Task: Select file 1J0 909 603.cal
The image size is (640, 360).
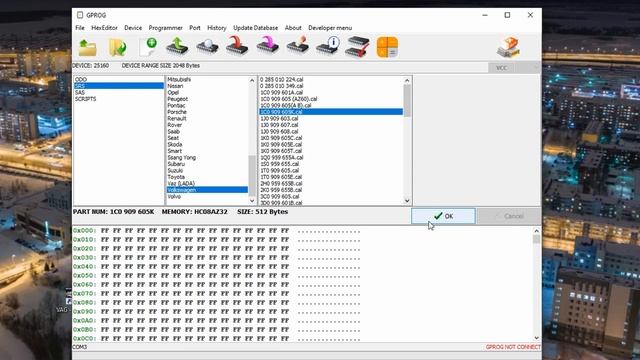Action: tap(331, 118)
